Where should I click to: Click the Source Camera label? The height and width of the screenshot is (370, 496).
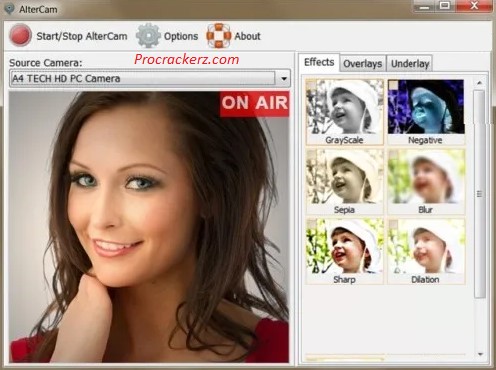click(x=46, y=63)
